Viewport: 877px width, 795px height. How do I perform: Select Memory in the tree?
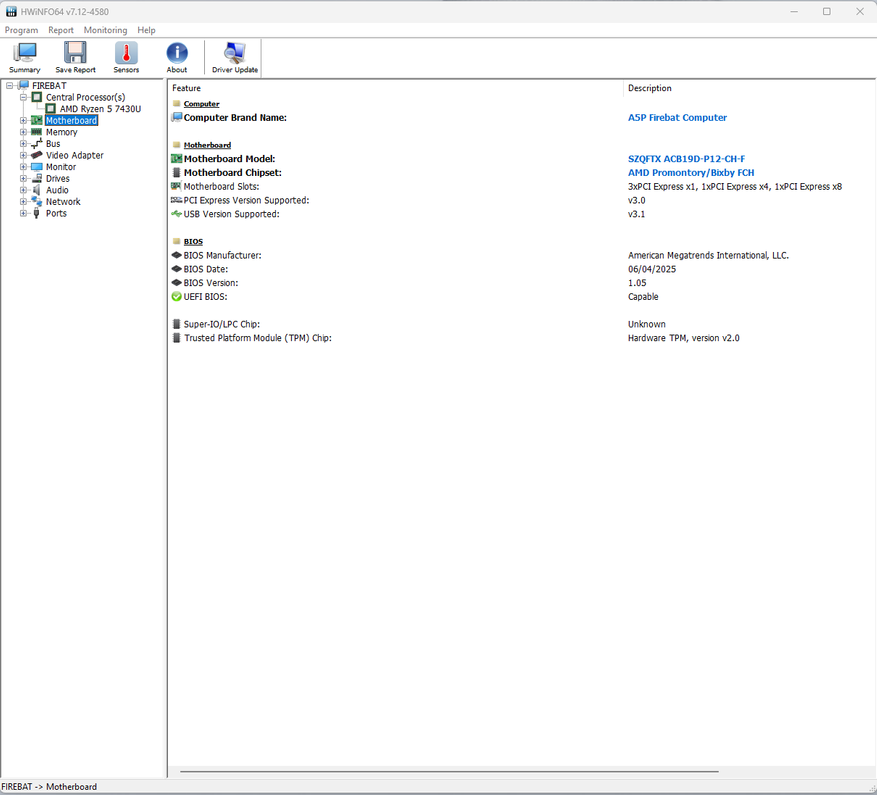[62, 132]
